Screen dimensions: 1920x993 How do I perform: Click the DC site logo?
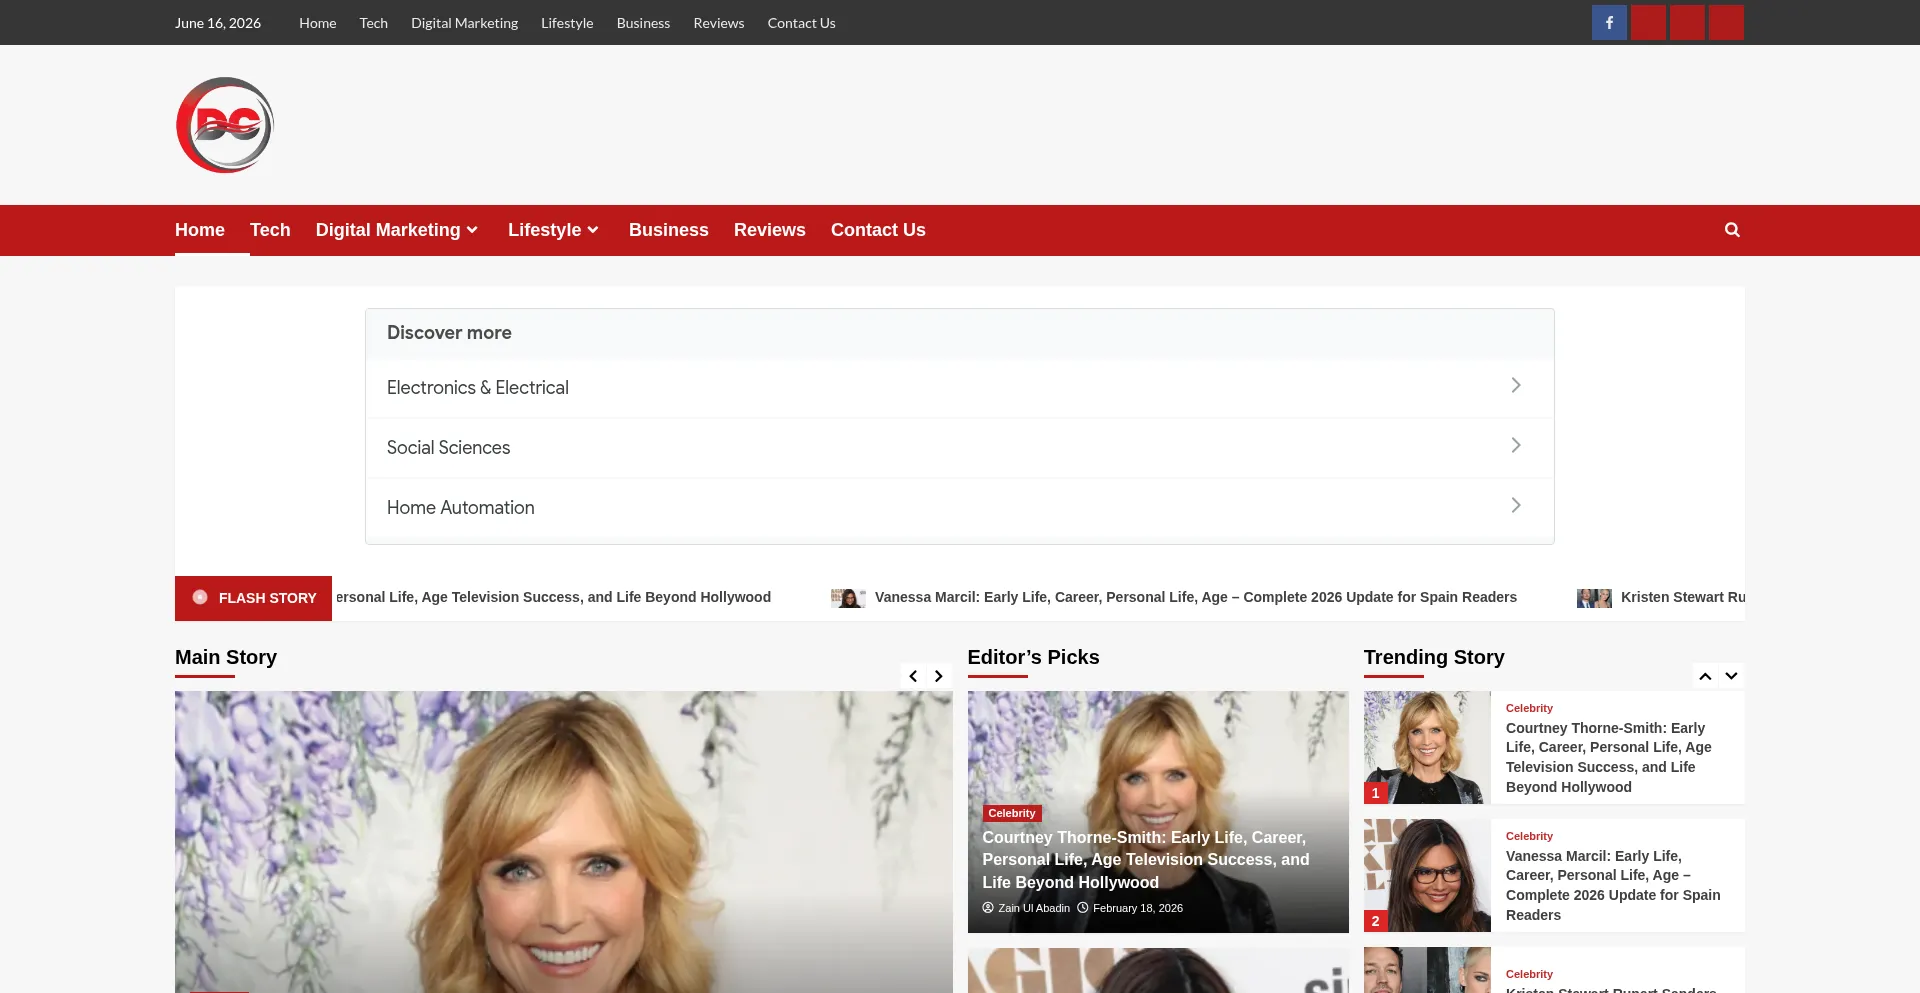click(x=225, y=125)
